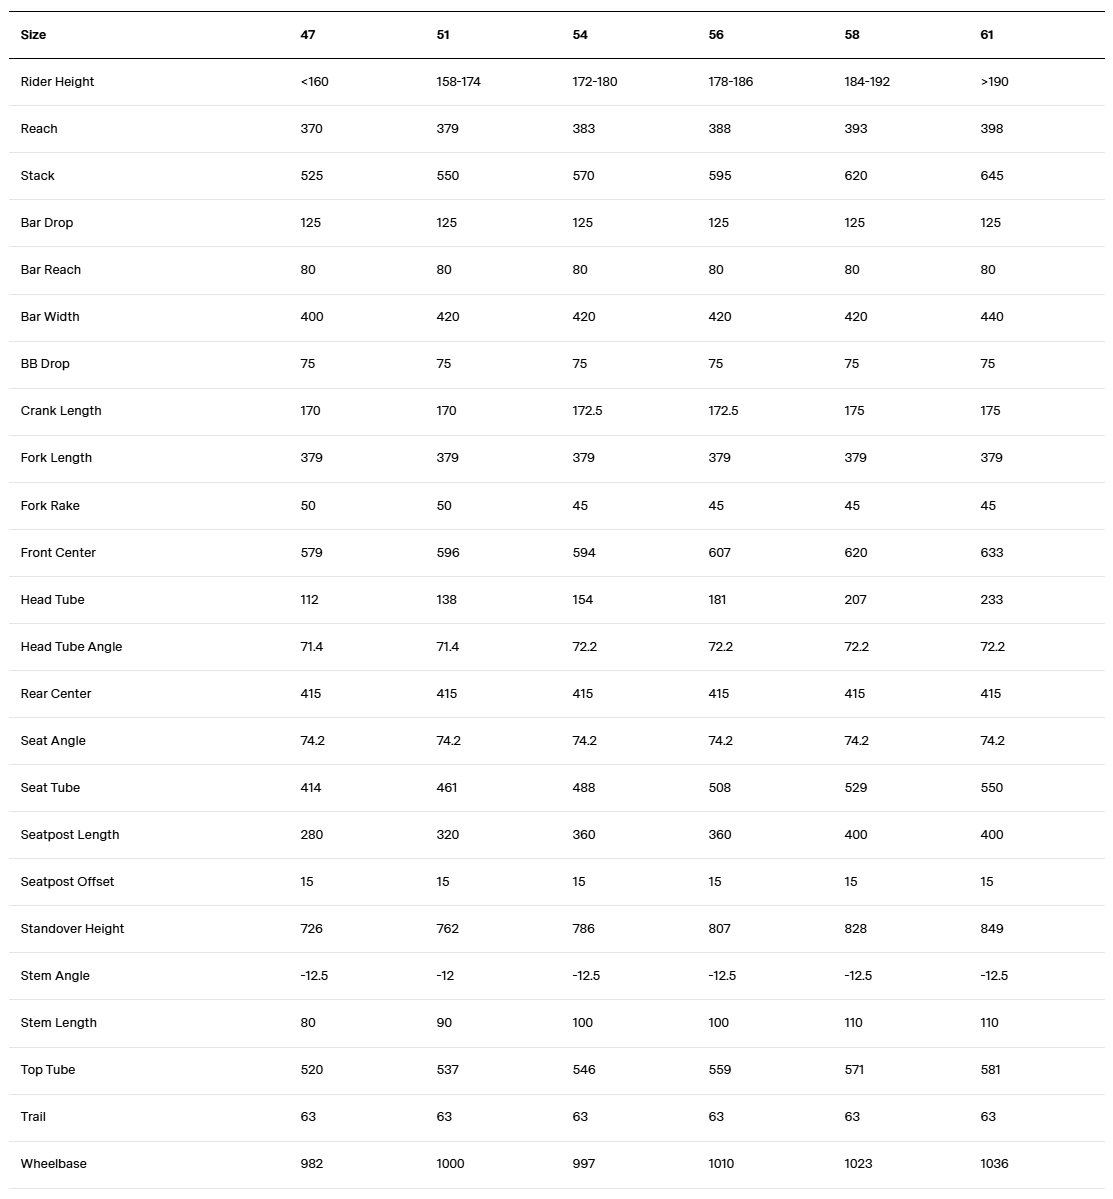The width and height of the screenshot is (1113, 1199).
Task: Click the Seatpost Length row label
Action: click(70, 835)
